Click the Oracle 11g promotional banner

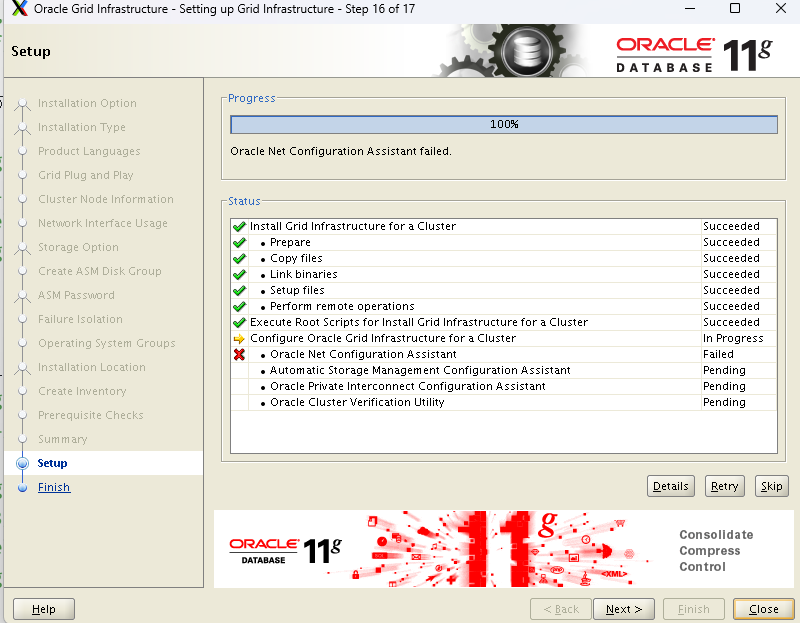coord(504,549)
